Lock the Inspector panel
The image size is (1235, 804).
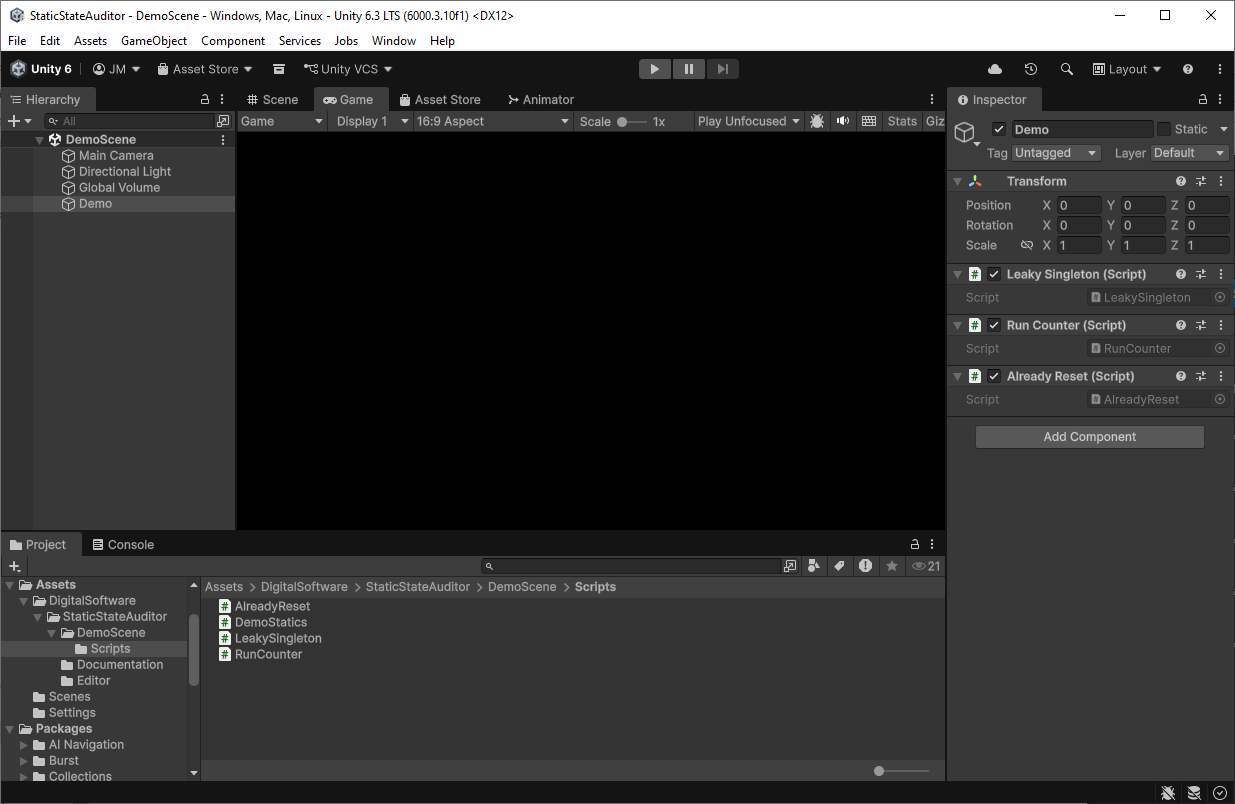pyautogui.click(x=1203, y=100)
